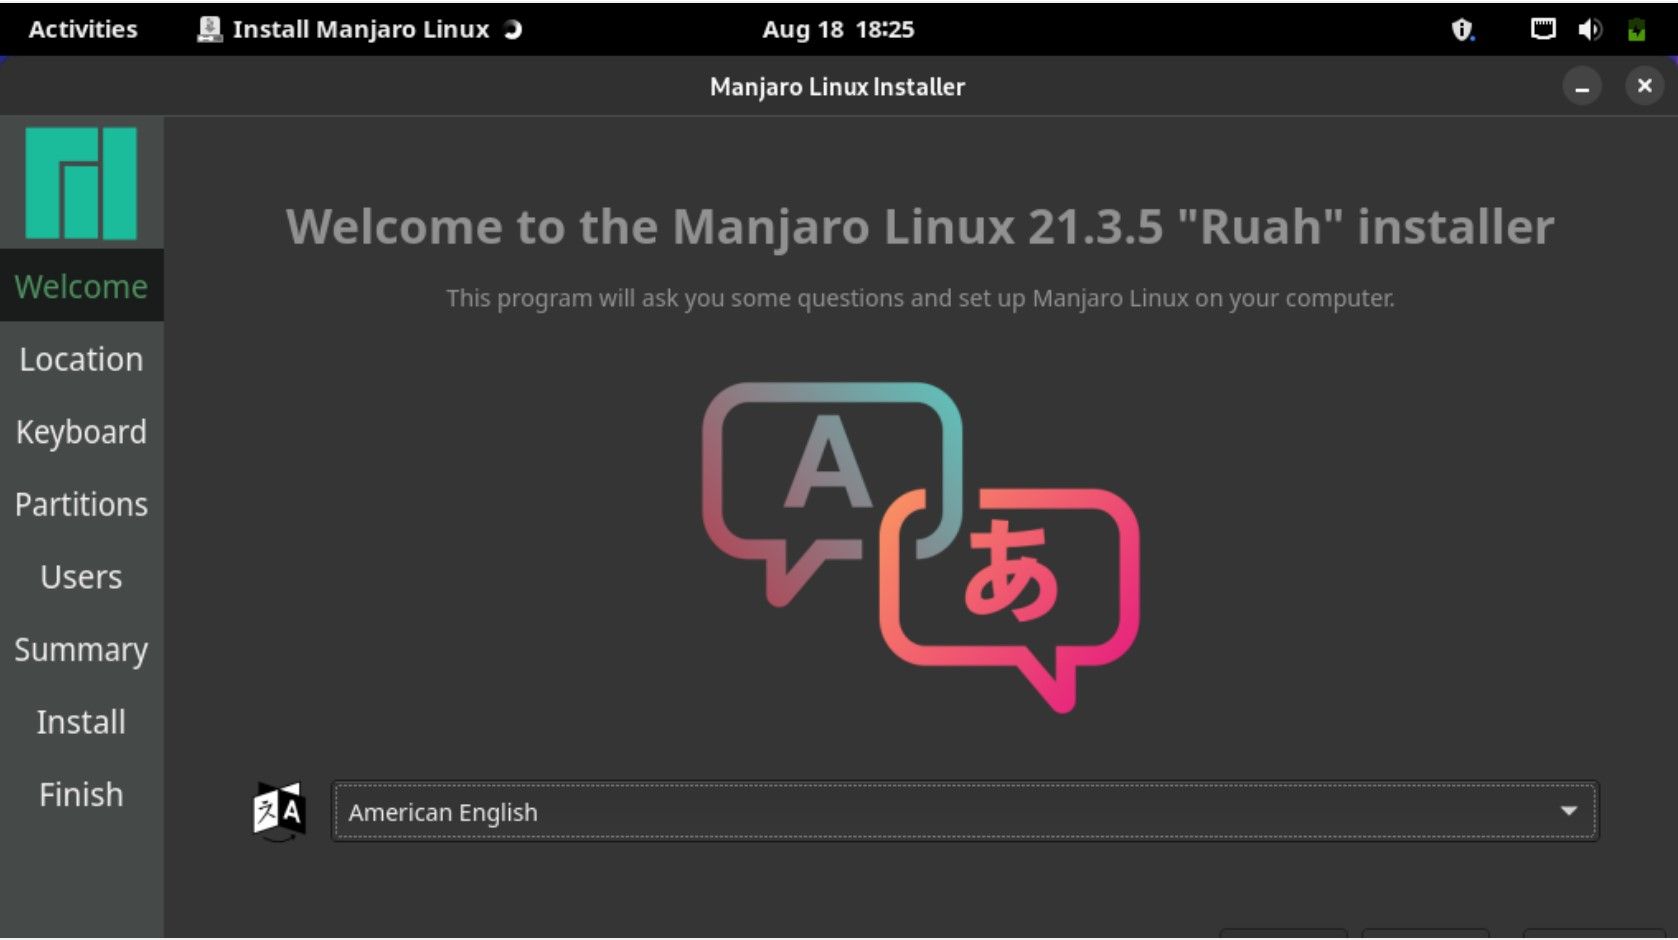Expand language list via dropdown arrow
The image size is (1678, 940).
(1568, 811)
